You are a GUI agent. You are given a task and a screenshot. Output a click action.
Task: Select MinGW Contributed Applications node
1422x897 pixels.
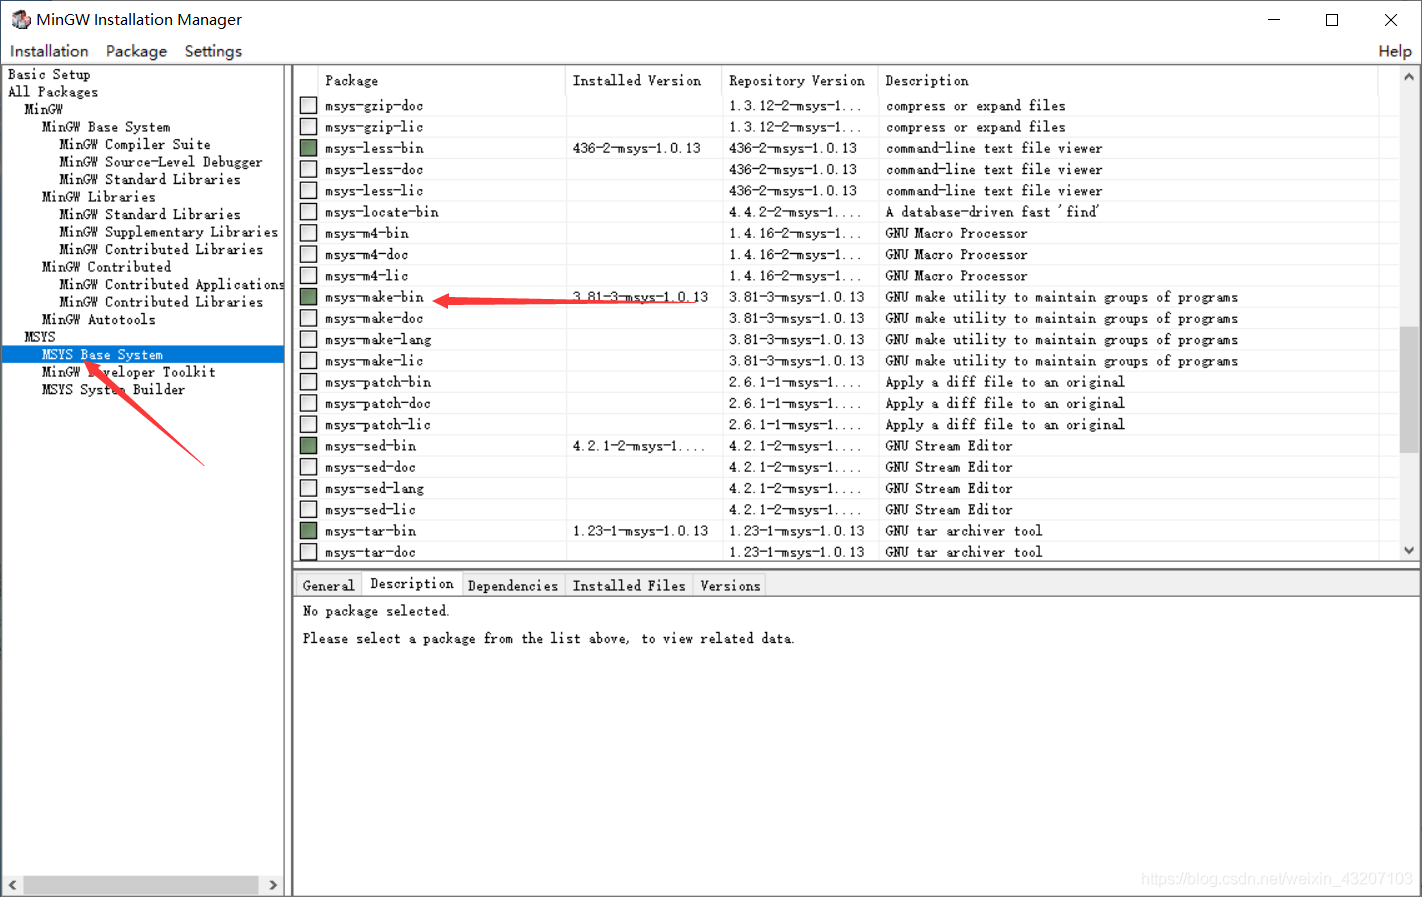click(171, 284)
